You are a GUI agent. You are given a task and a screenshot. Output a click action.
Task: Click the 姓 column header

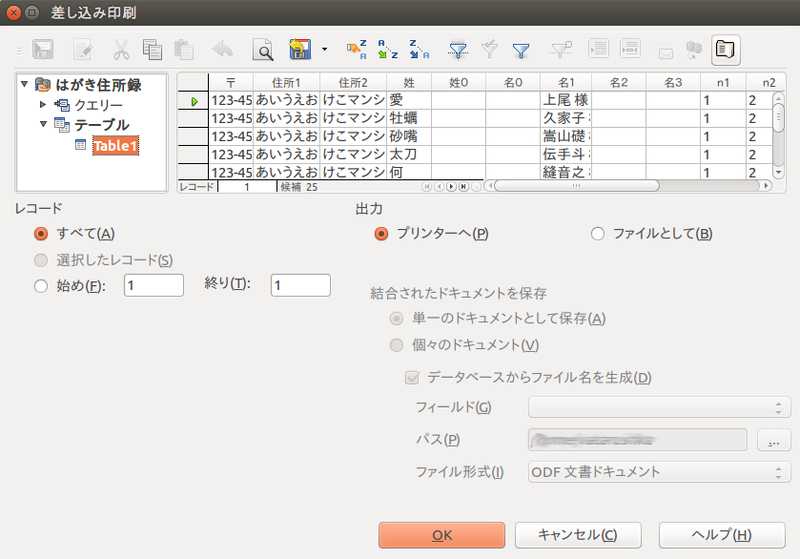pyautogui.click(x=409, y=82)
